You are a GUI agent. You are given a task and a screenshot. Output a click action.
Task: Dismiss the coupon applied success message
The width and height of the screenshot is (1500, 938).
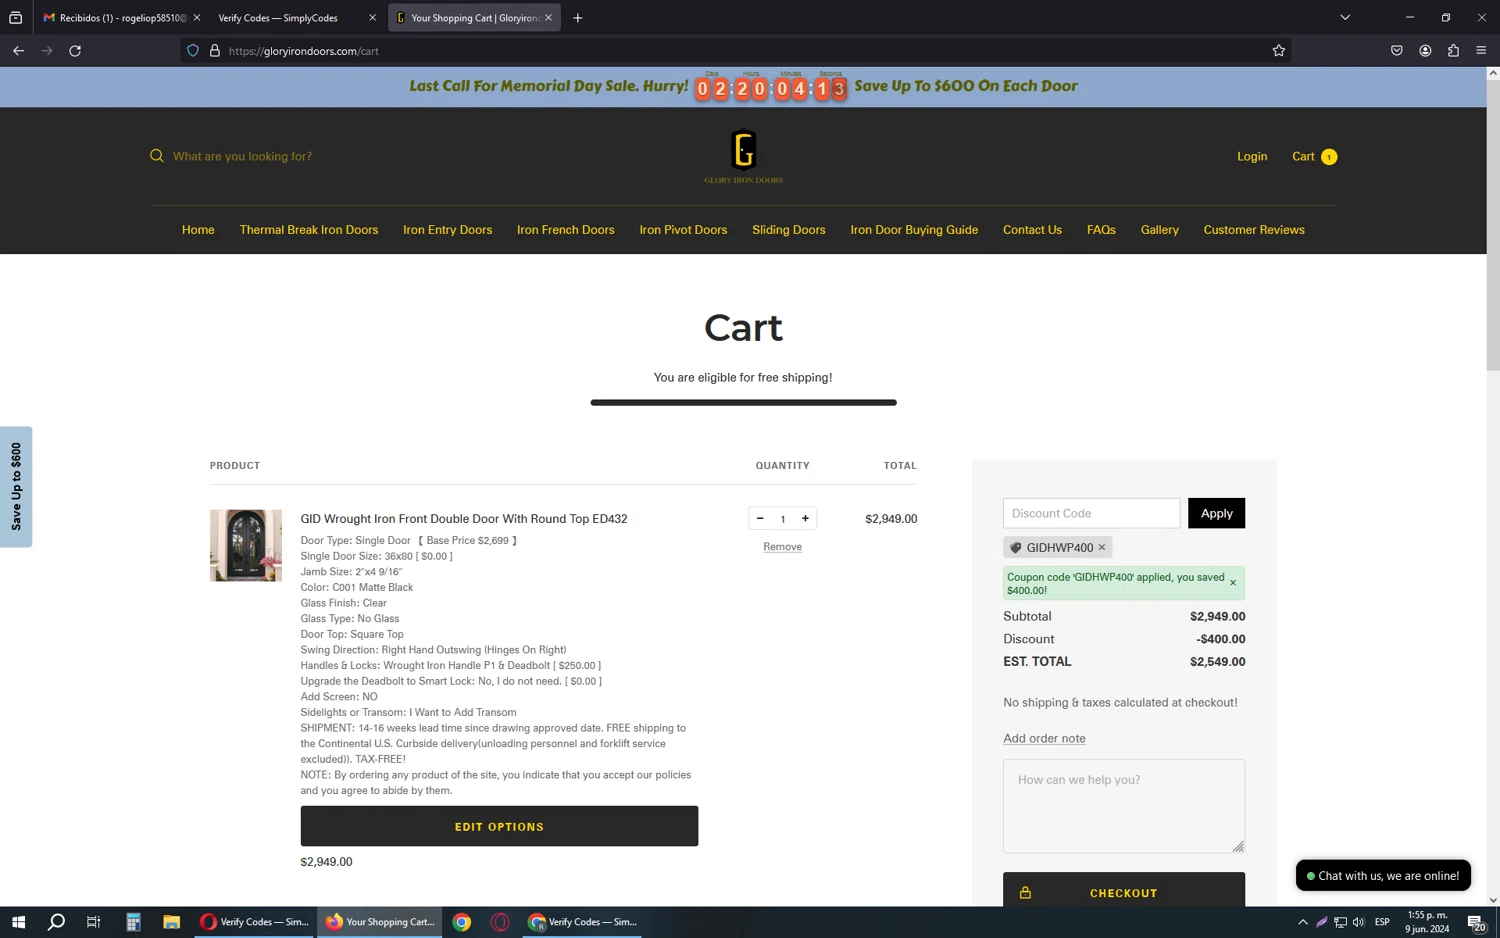(x=1233, y=583)
